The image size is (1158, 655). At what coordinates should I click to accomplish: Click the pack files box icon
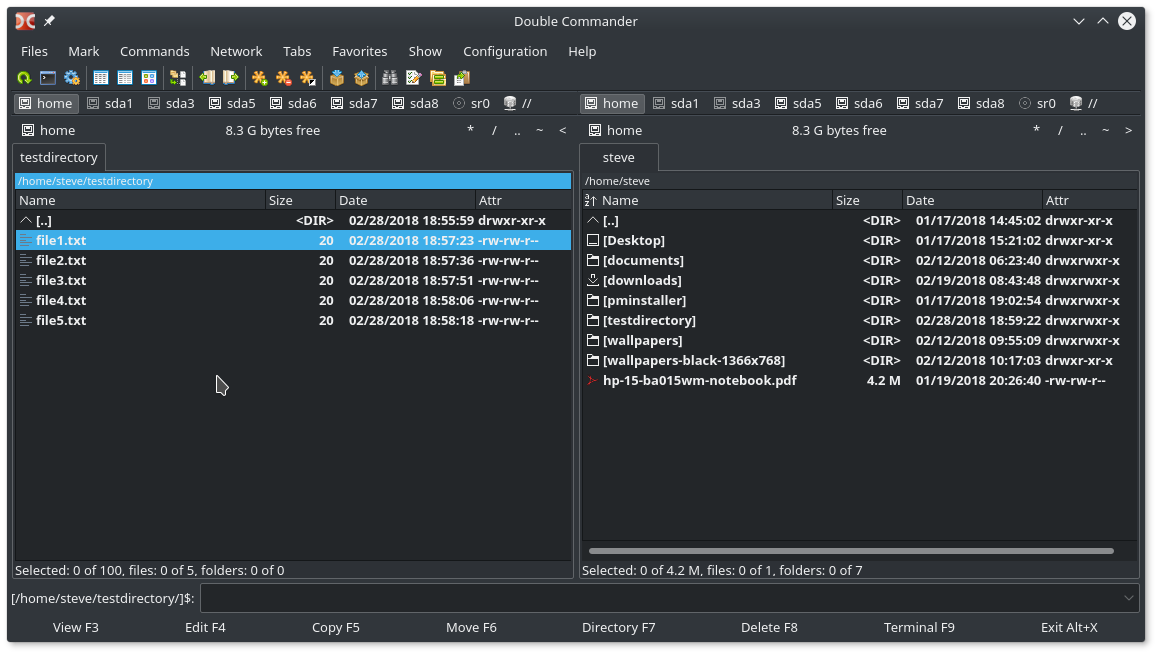[x=337, y=78]
